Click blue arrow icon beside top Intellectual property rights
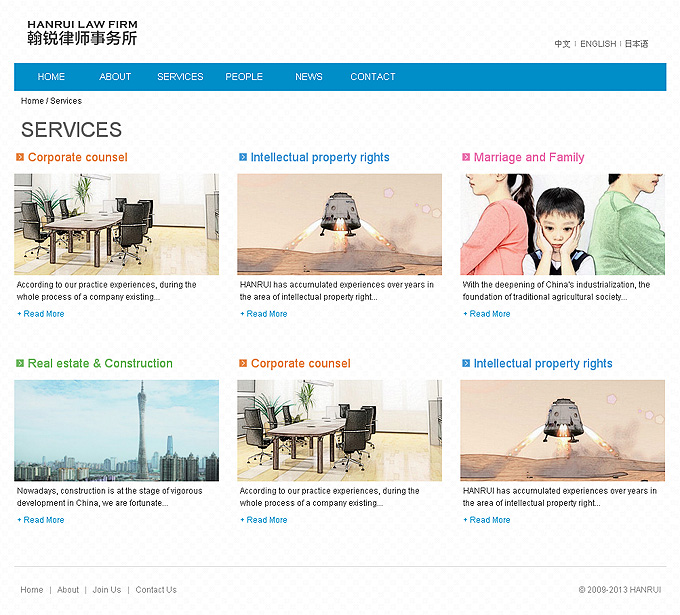The width and height of the screenshot is (680, 615). coord(243,157)
